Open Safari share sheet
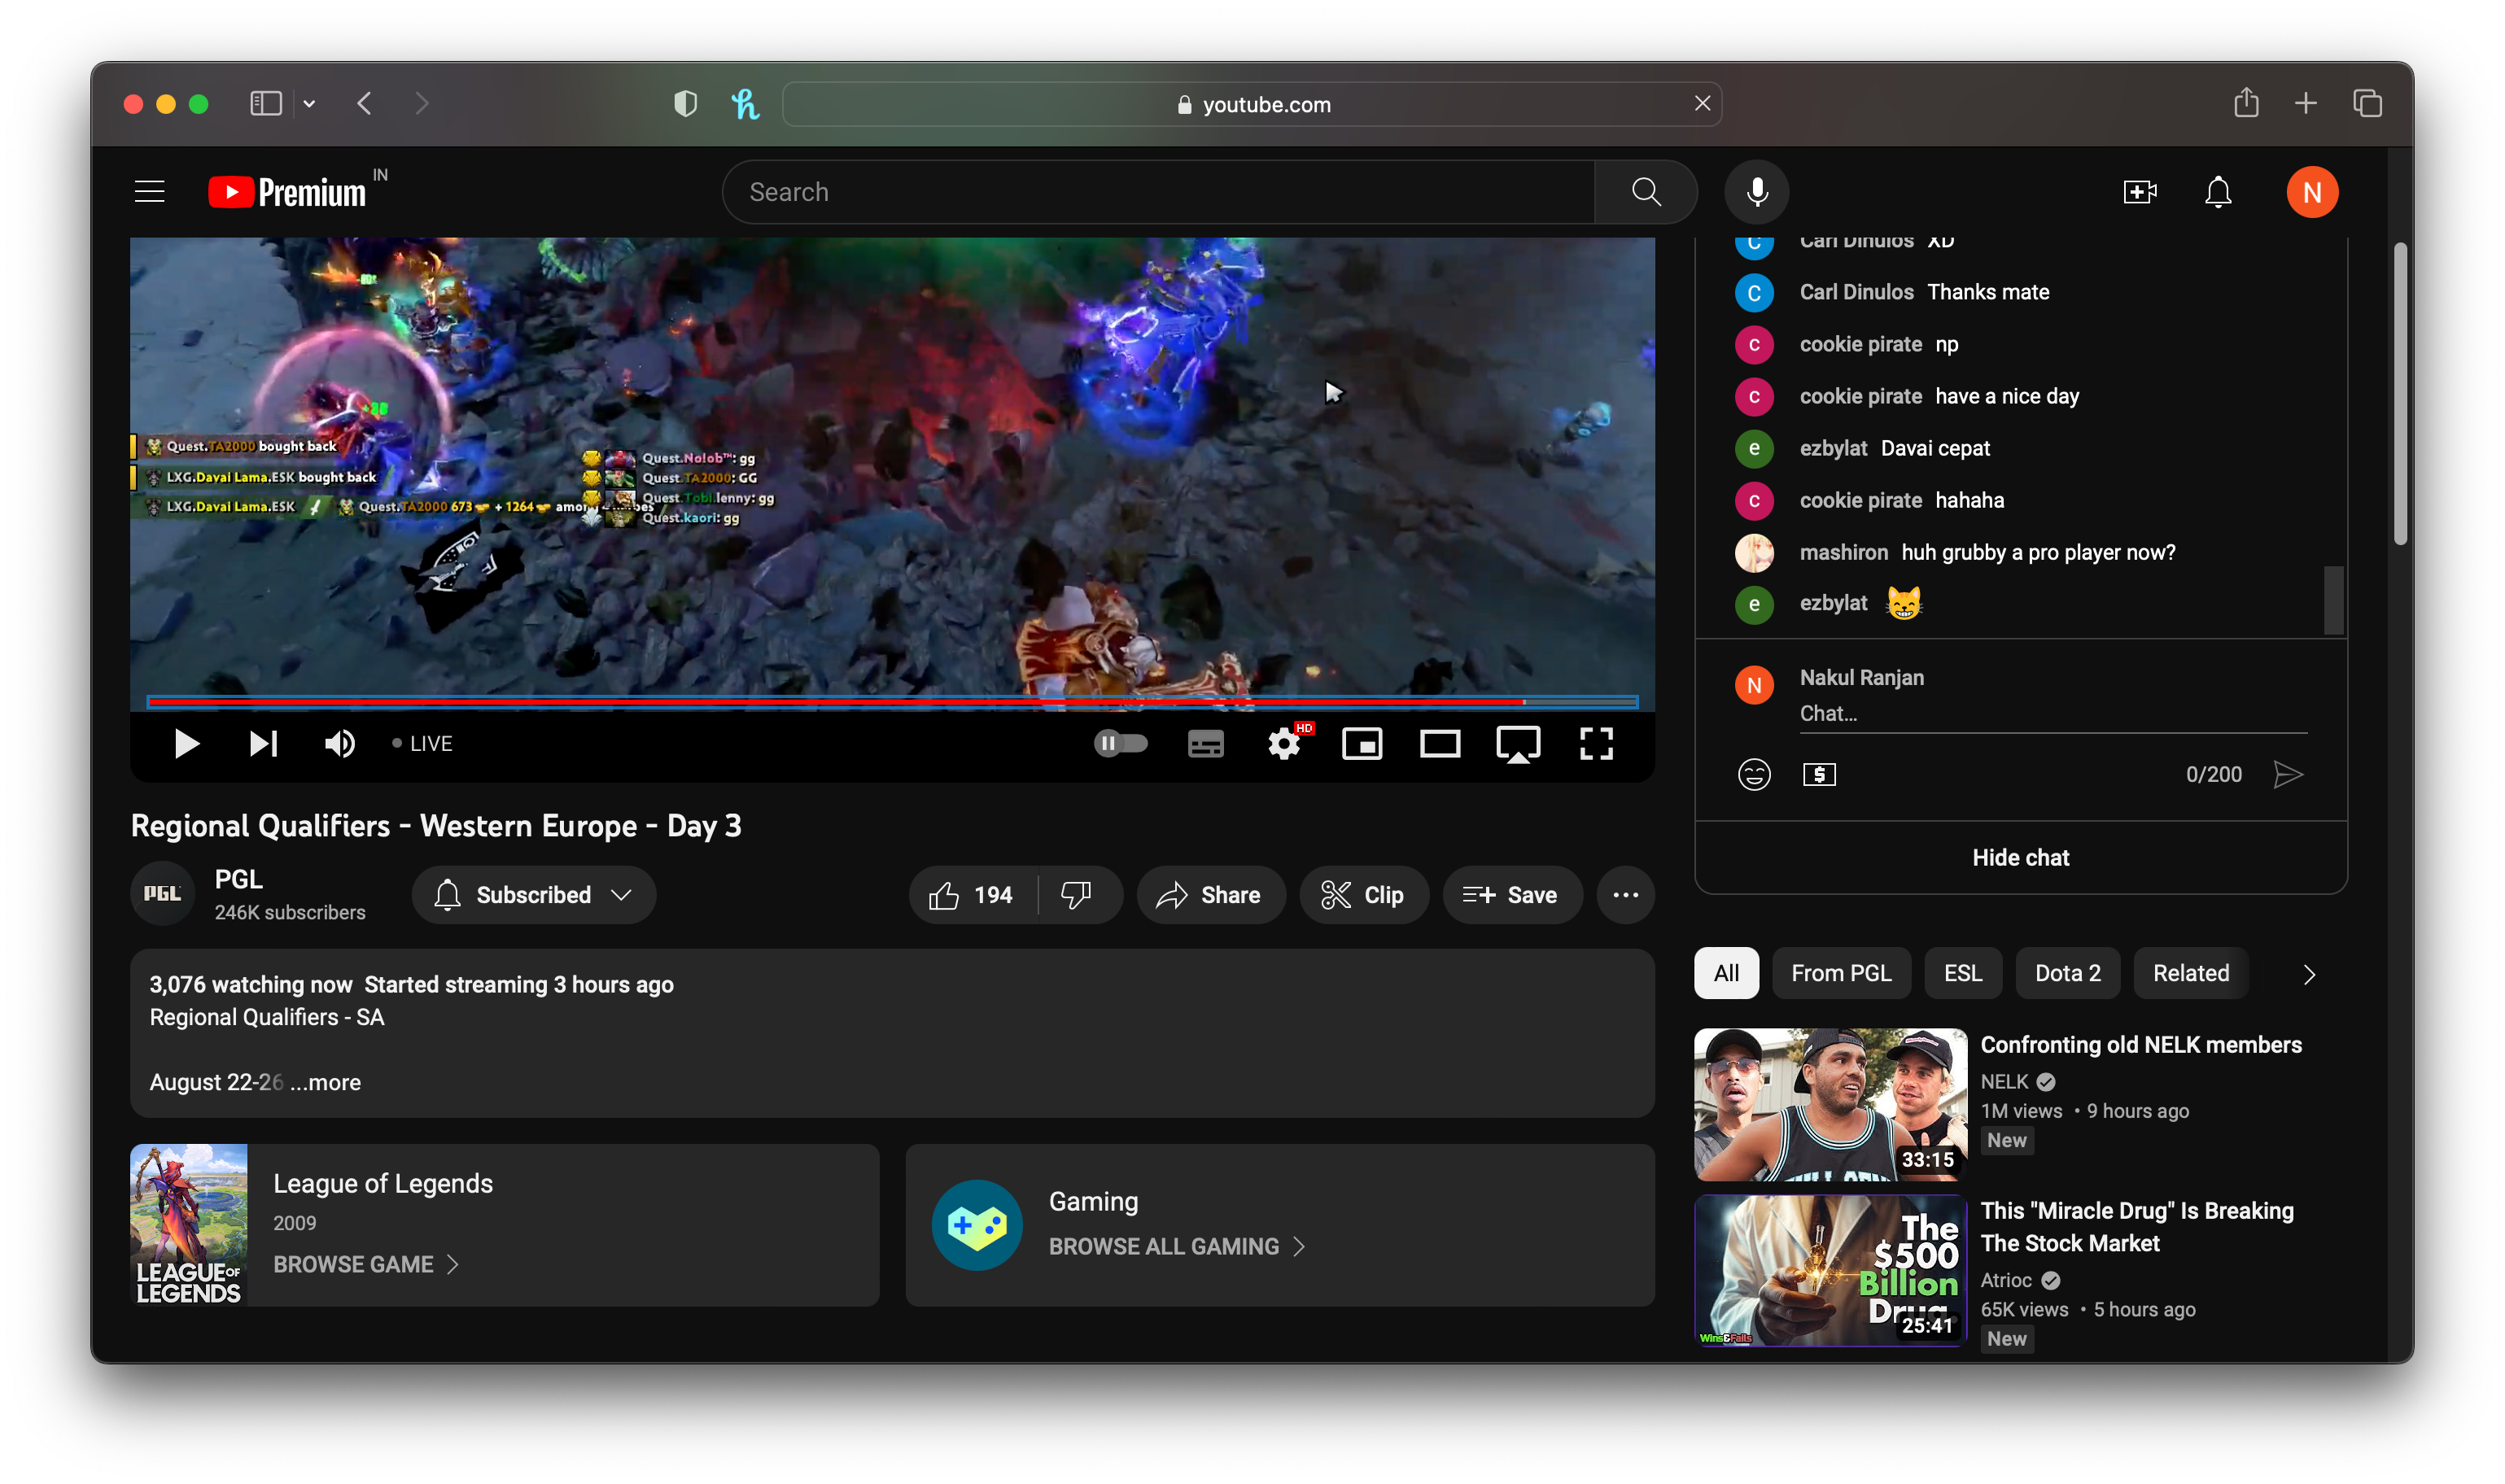Viewport: 2505px width, 1484px height. point(2245,102)
